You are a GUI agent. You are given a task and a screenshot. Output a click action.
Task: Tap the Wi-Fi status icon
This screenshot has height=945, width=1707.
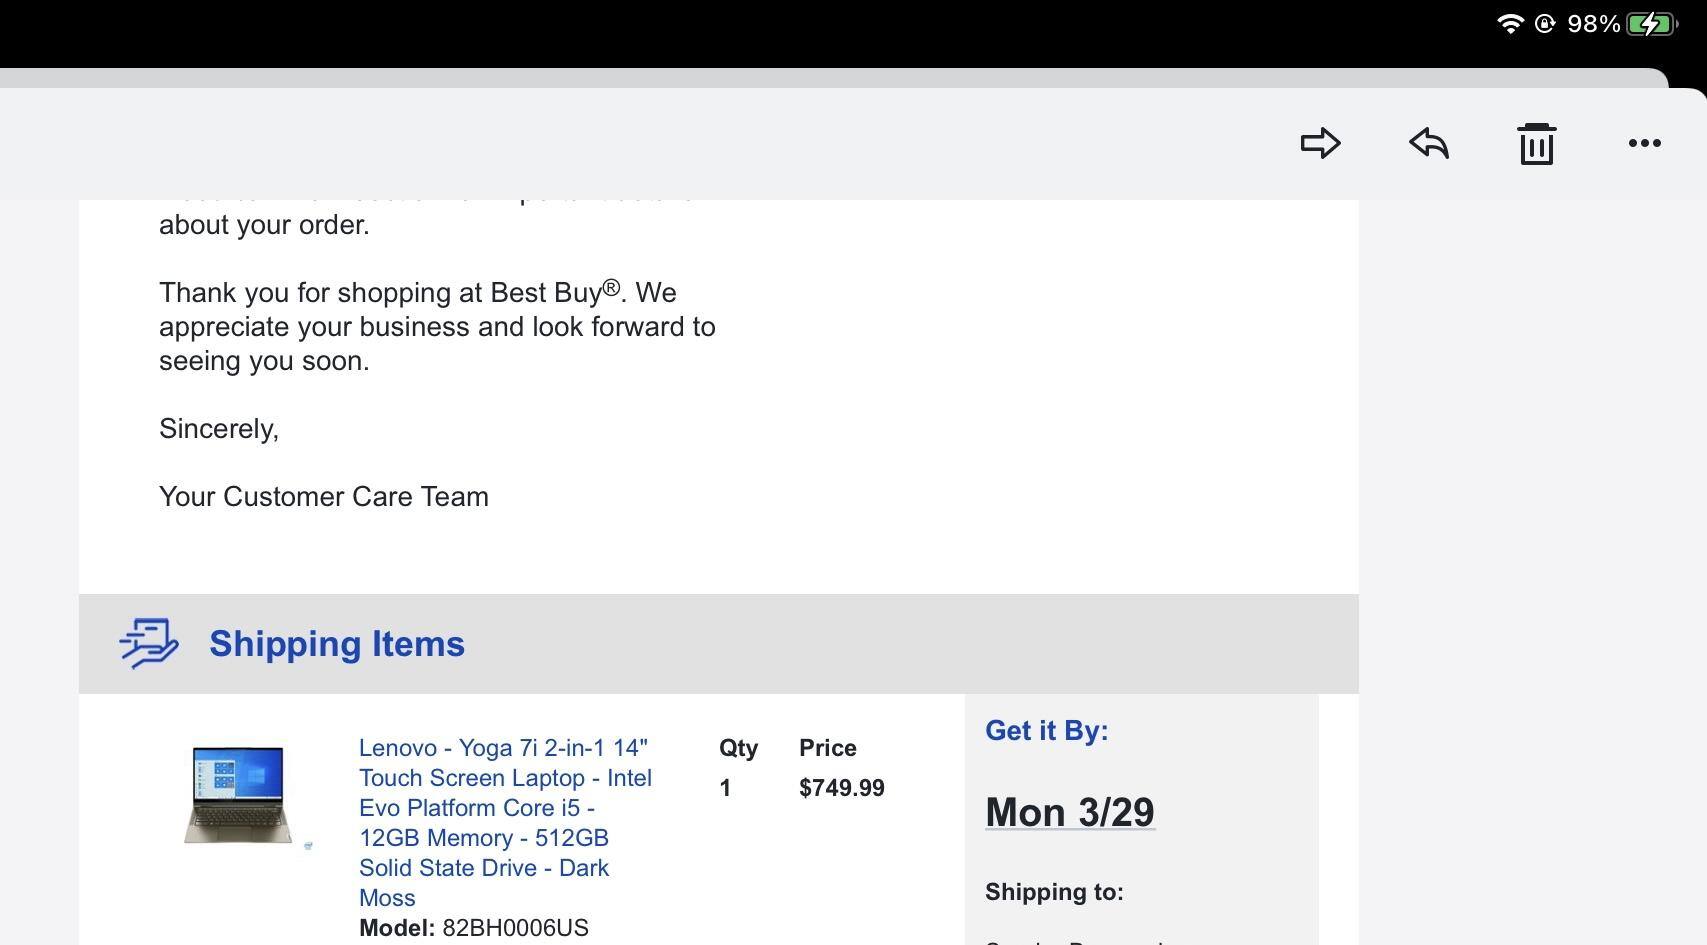point(1509,23)
